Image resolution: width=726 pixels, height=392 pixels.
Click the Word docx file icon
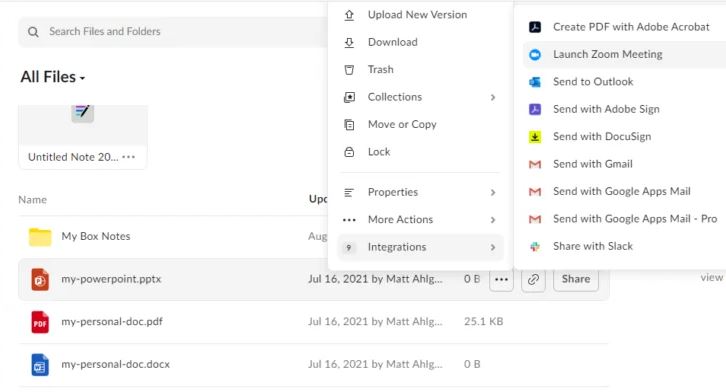40,365
